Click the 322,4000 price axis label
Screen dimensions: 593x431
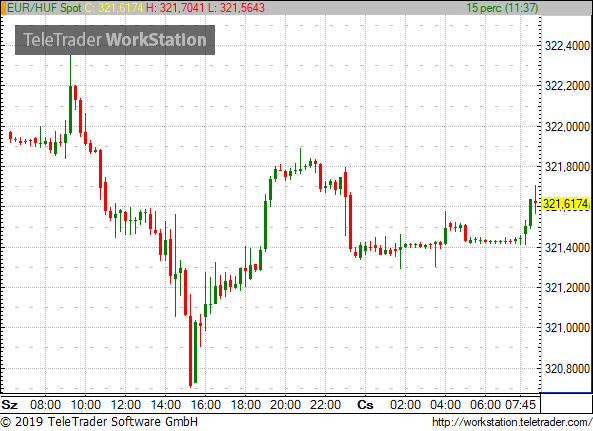pos(567,46)
